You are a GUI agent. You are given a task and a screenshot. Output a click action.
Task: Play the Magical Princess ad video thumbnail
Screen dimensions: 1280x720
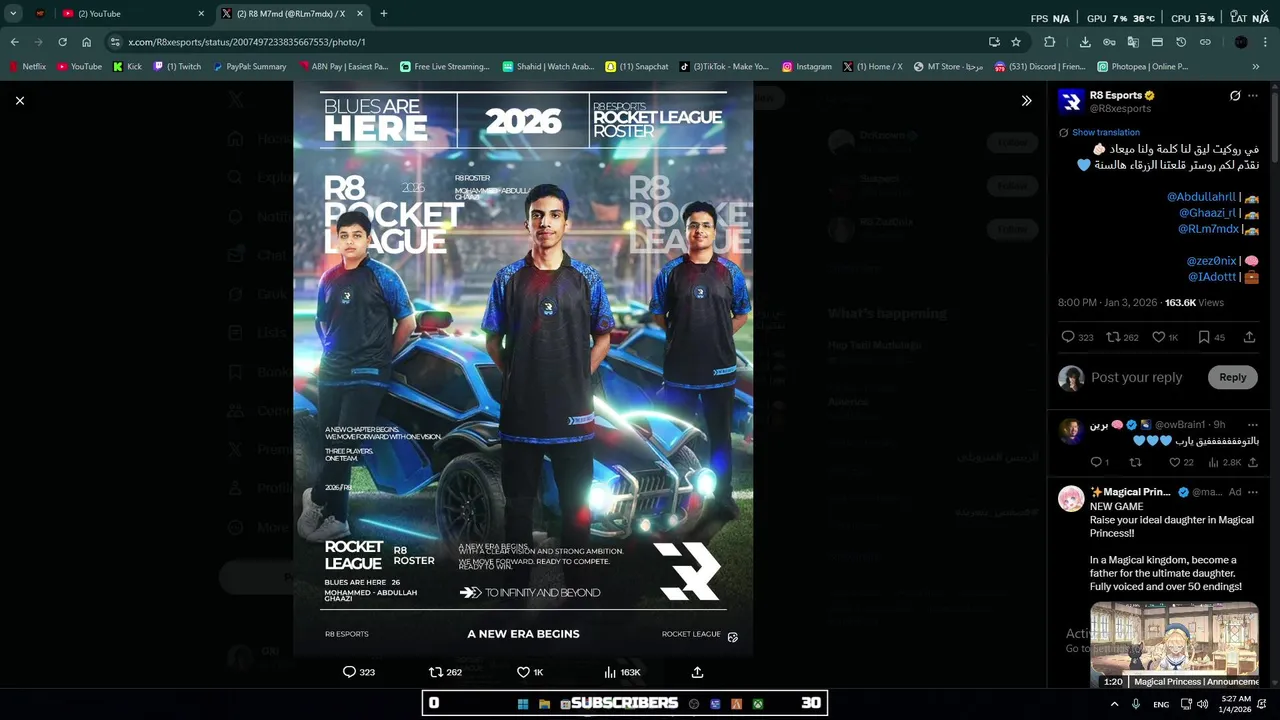1174,644
